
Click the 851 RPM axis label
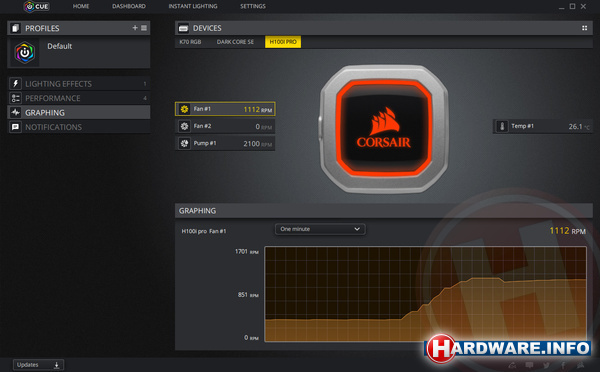(x=248, y=295)
